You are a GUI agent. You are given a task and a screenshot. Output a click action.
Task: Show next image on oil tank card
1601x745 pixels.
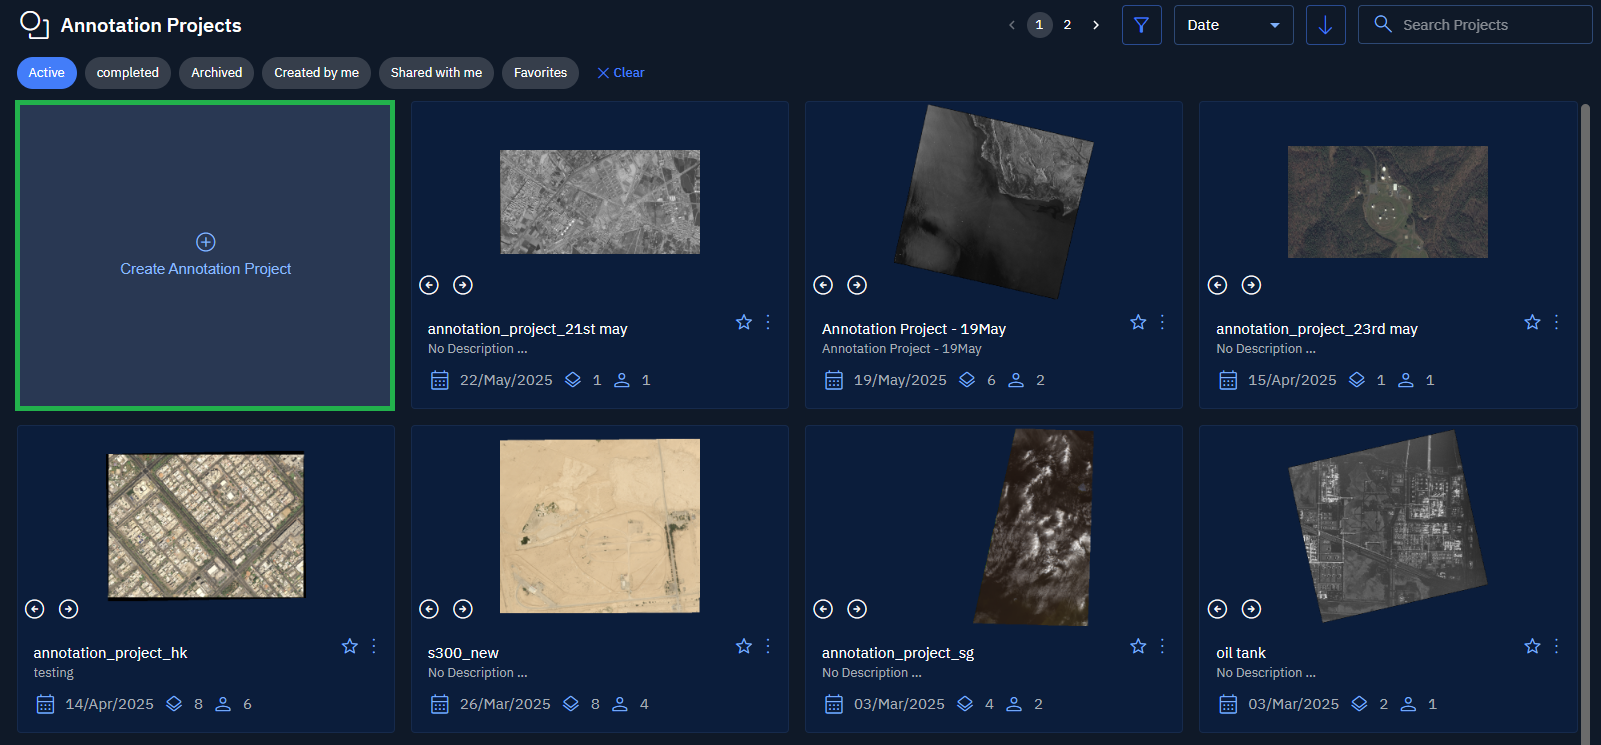[1251, 609]
